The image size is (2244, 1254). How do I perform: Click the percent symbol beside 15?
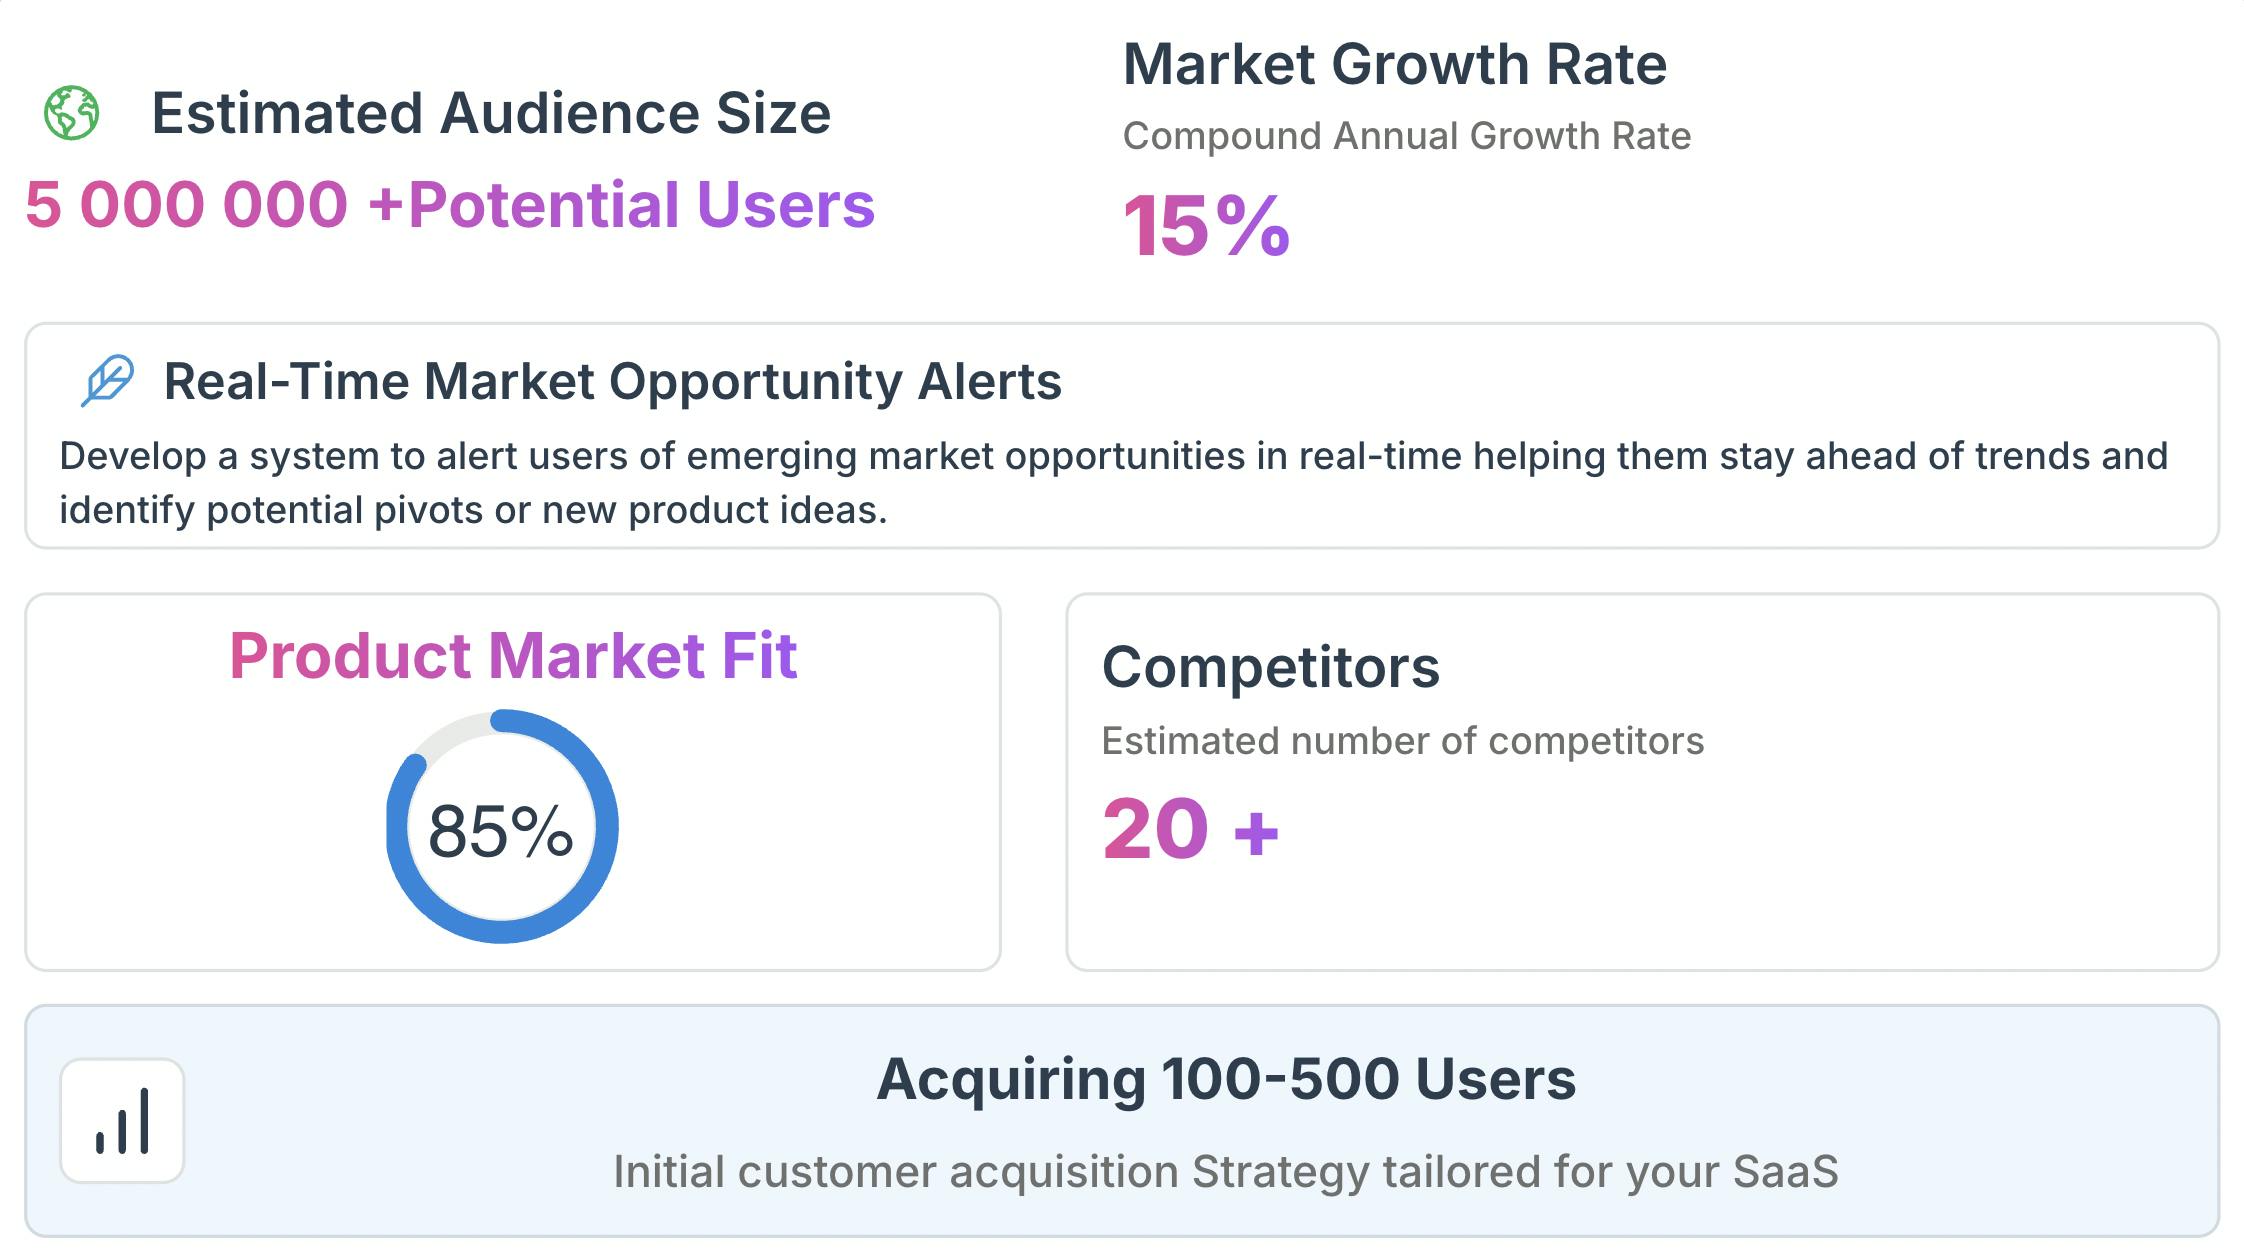(x=1254, y=227)
